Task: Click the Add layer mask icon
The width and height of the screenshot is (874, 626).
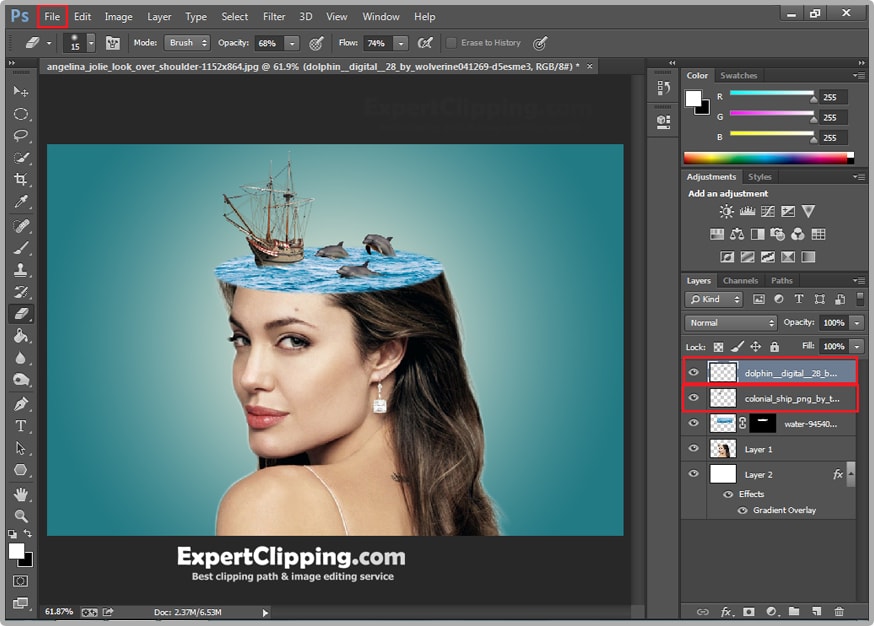Action: (x=749, y=612)
